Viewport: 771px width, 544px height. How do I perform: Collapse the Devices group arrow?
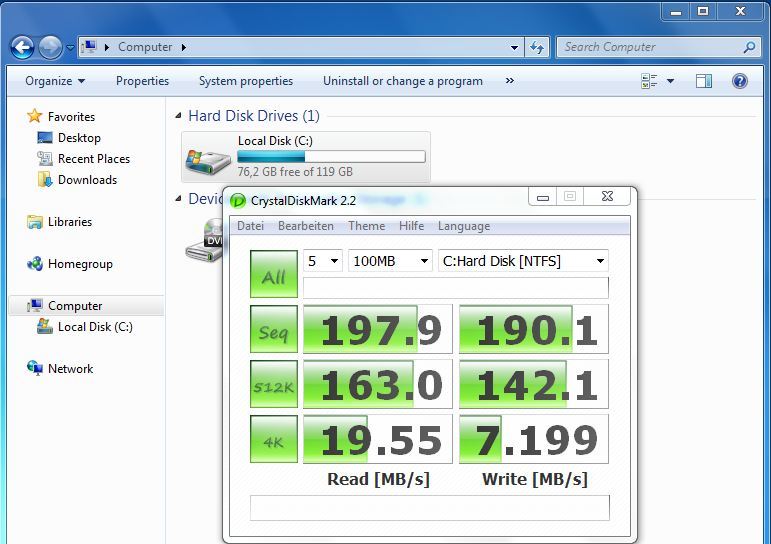pos(178,199)
